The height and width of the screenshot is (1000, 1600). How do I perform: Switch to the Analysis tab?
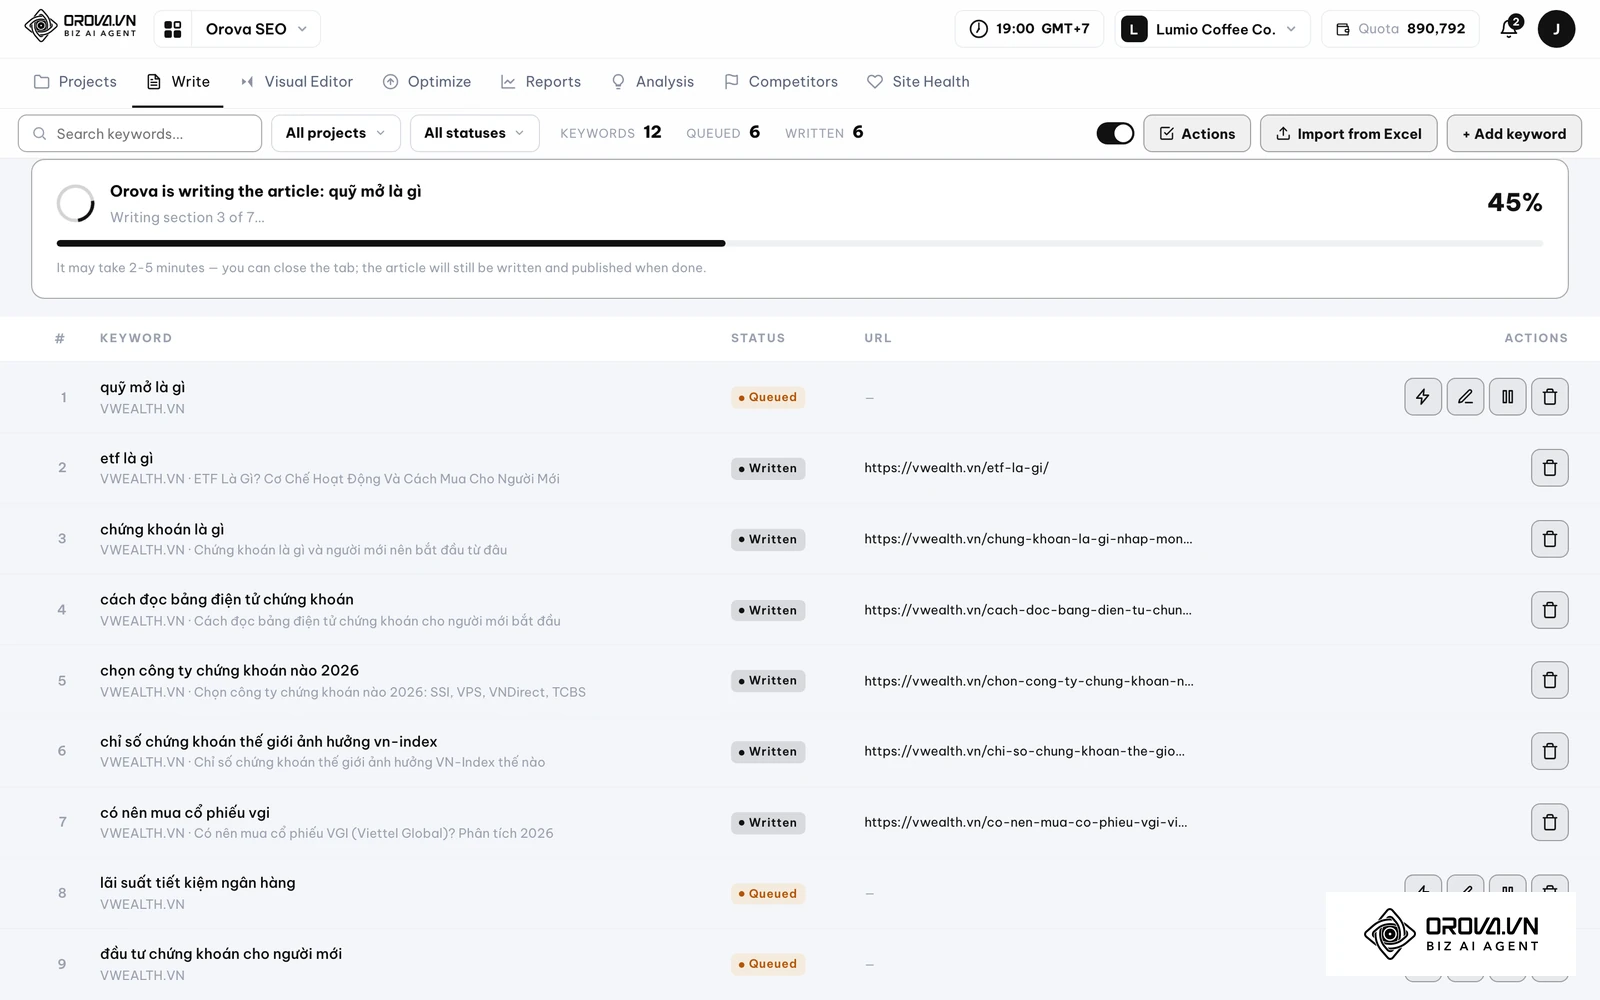click(x=652, y=82)
